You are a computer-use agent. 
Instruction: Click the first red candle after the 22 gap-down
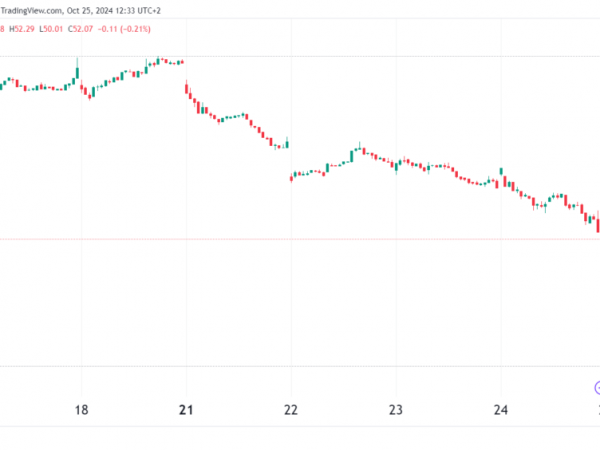pos(291,178)
